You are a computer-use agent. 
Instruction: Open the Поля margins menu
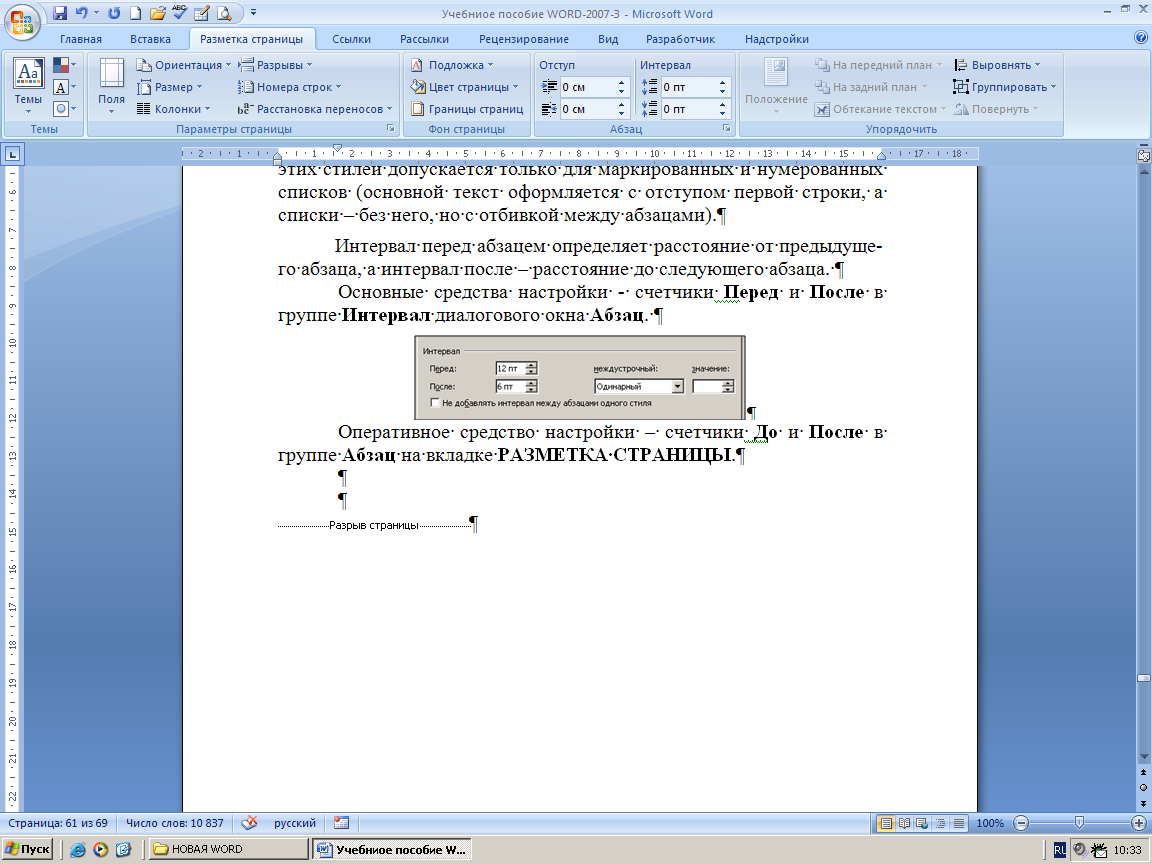tap(112, 85)
